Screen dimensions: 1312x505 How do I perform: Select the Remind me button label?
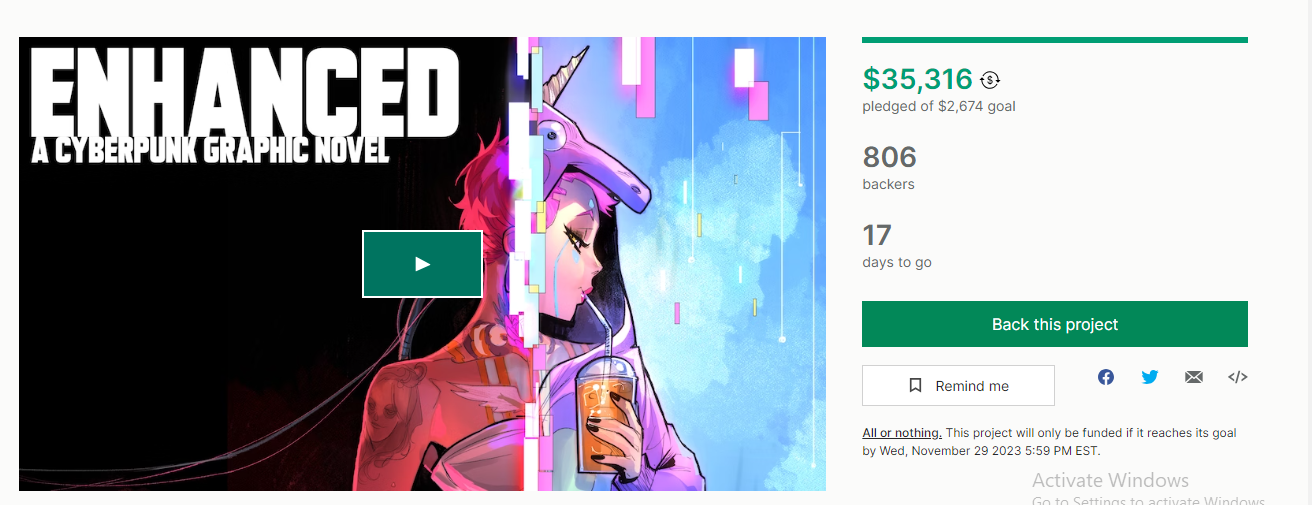[972, 386]
